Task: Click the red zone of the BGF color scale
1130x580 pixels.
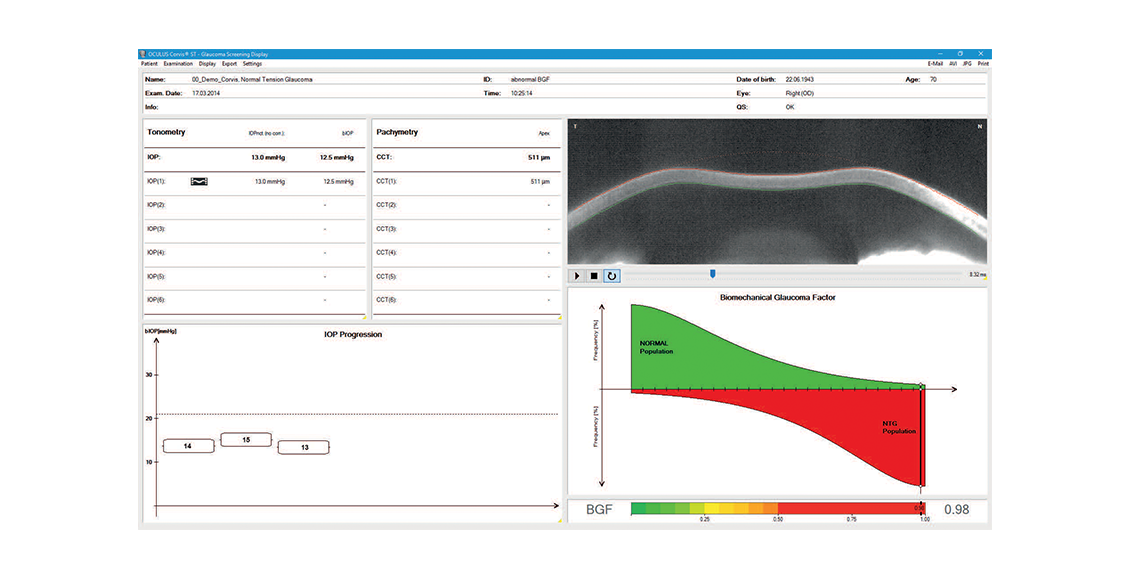Action: (x=850, y=509)
